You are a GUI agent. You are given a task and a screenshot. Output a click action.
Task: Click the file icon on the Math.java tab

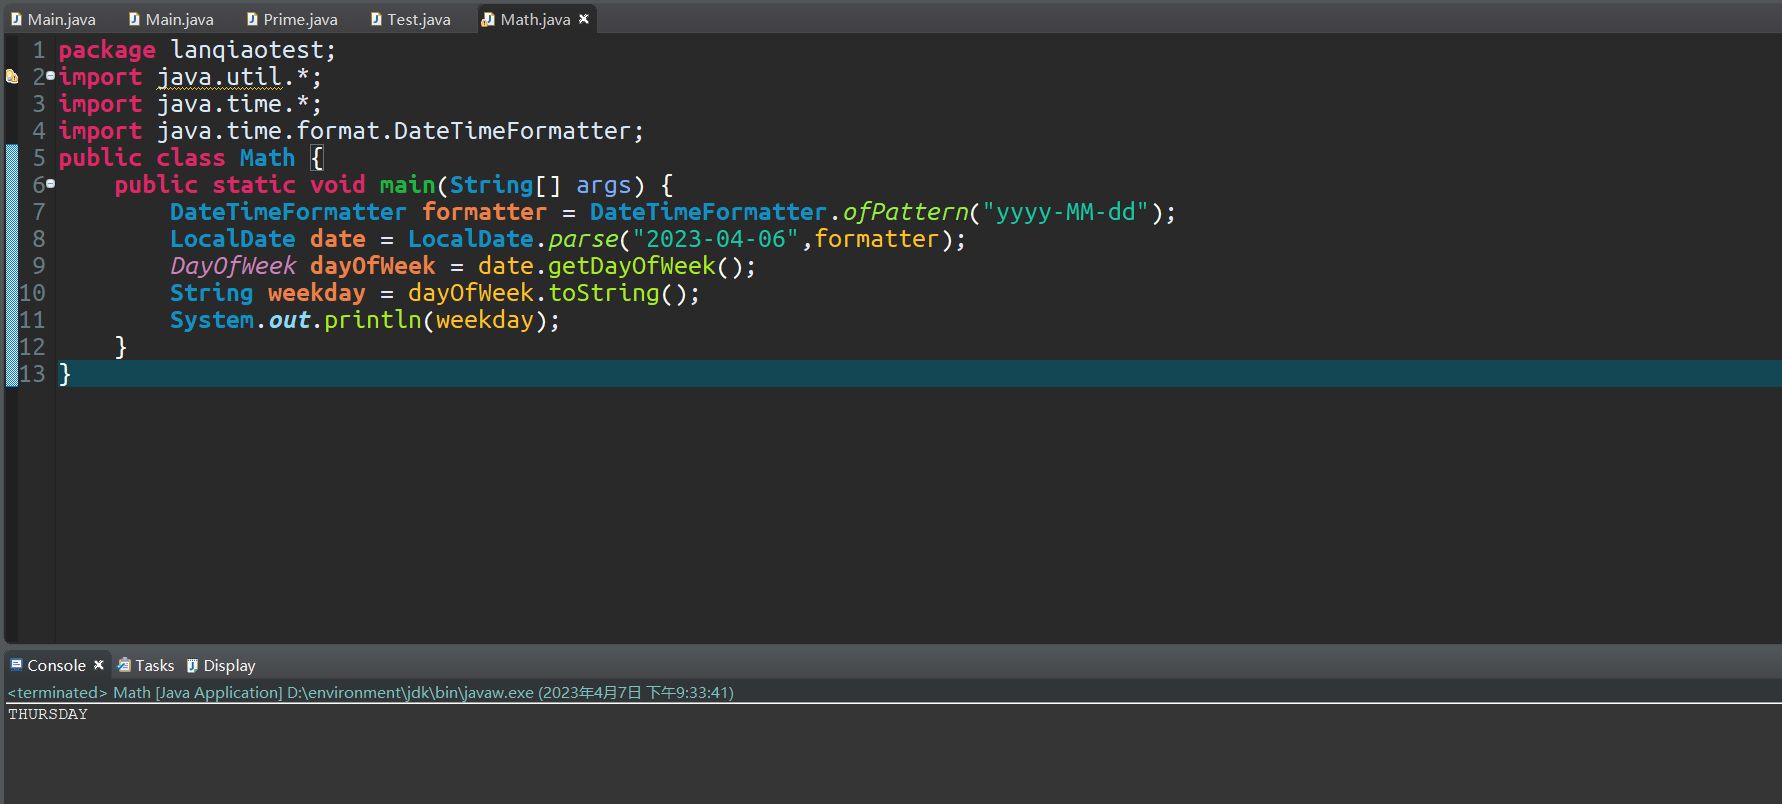(x=488, y=19)
